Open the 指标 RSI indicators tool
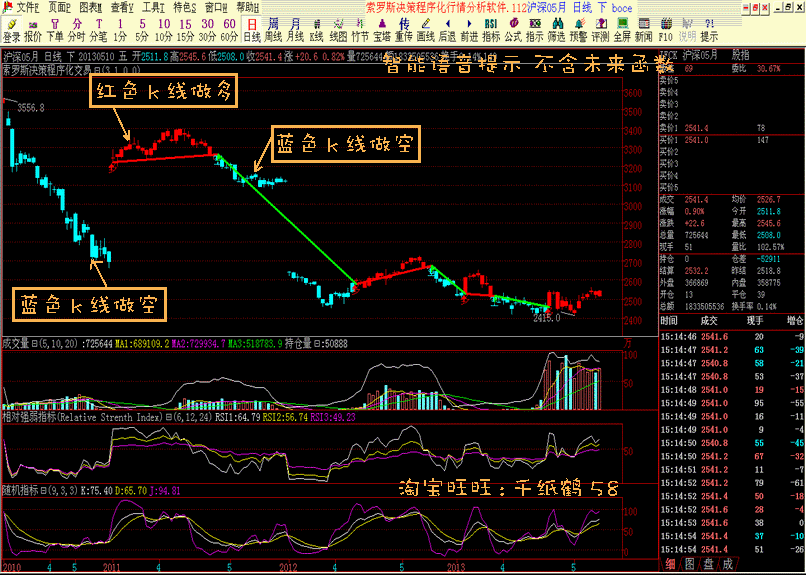 [491, 30]
